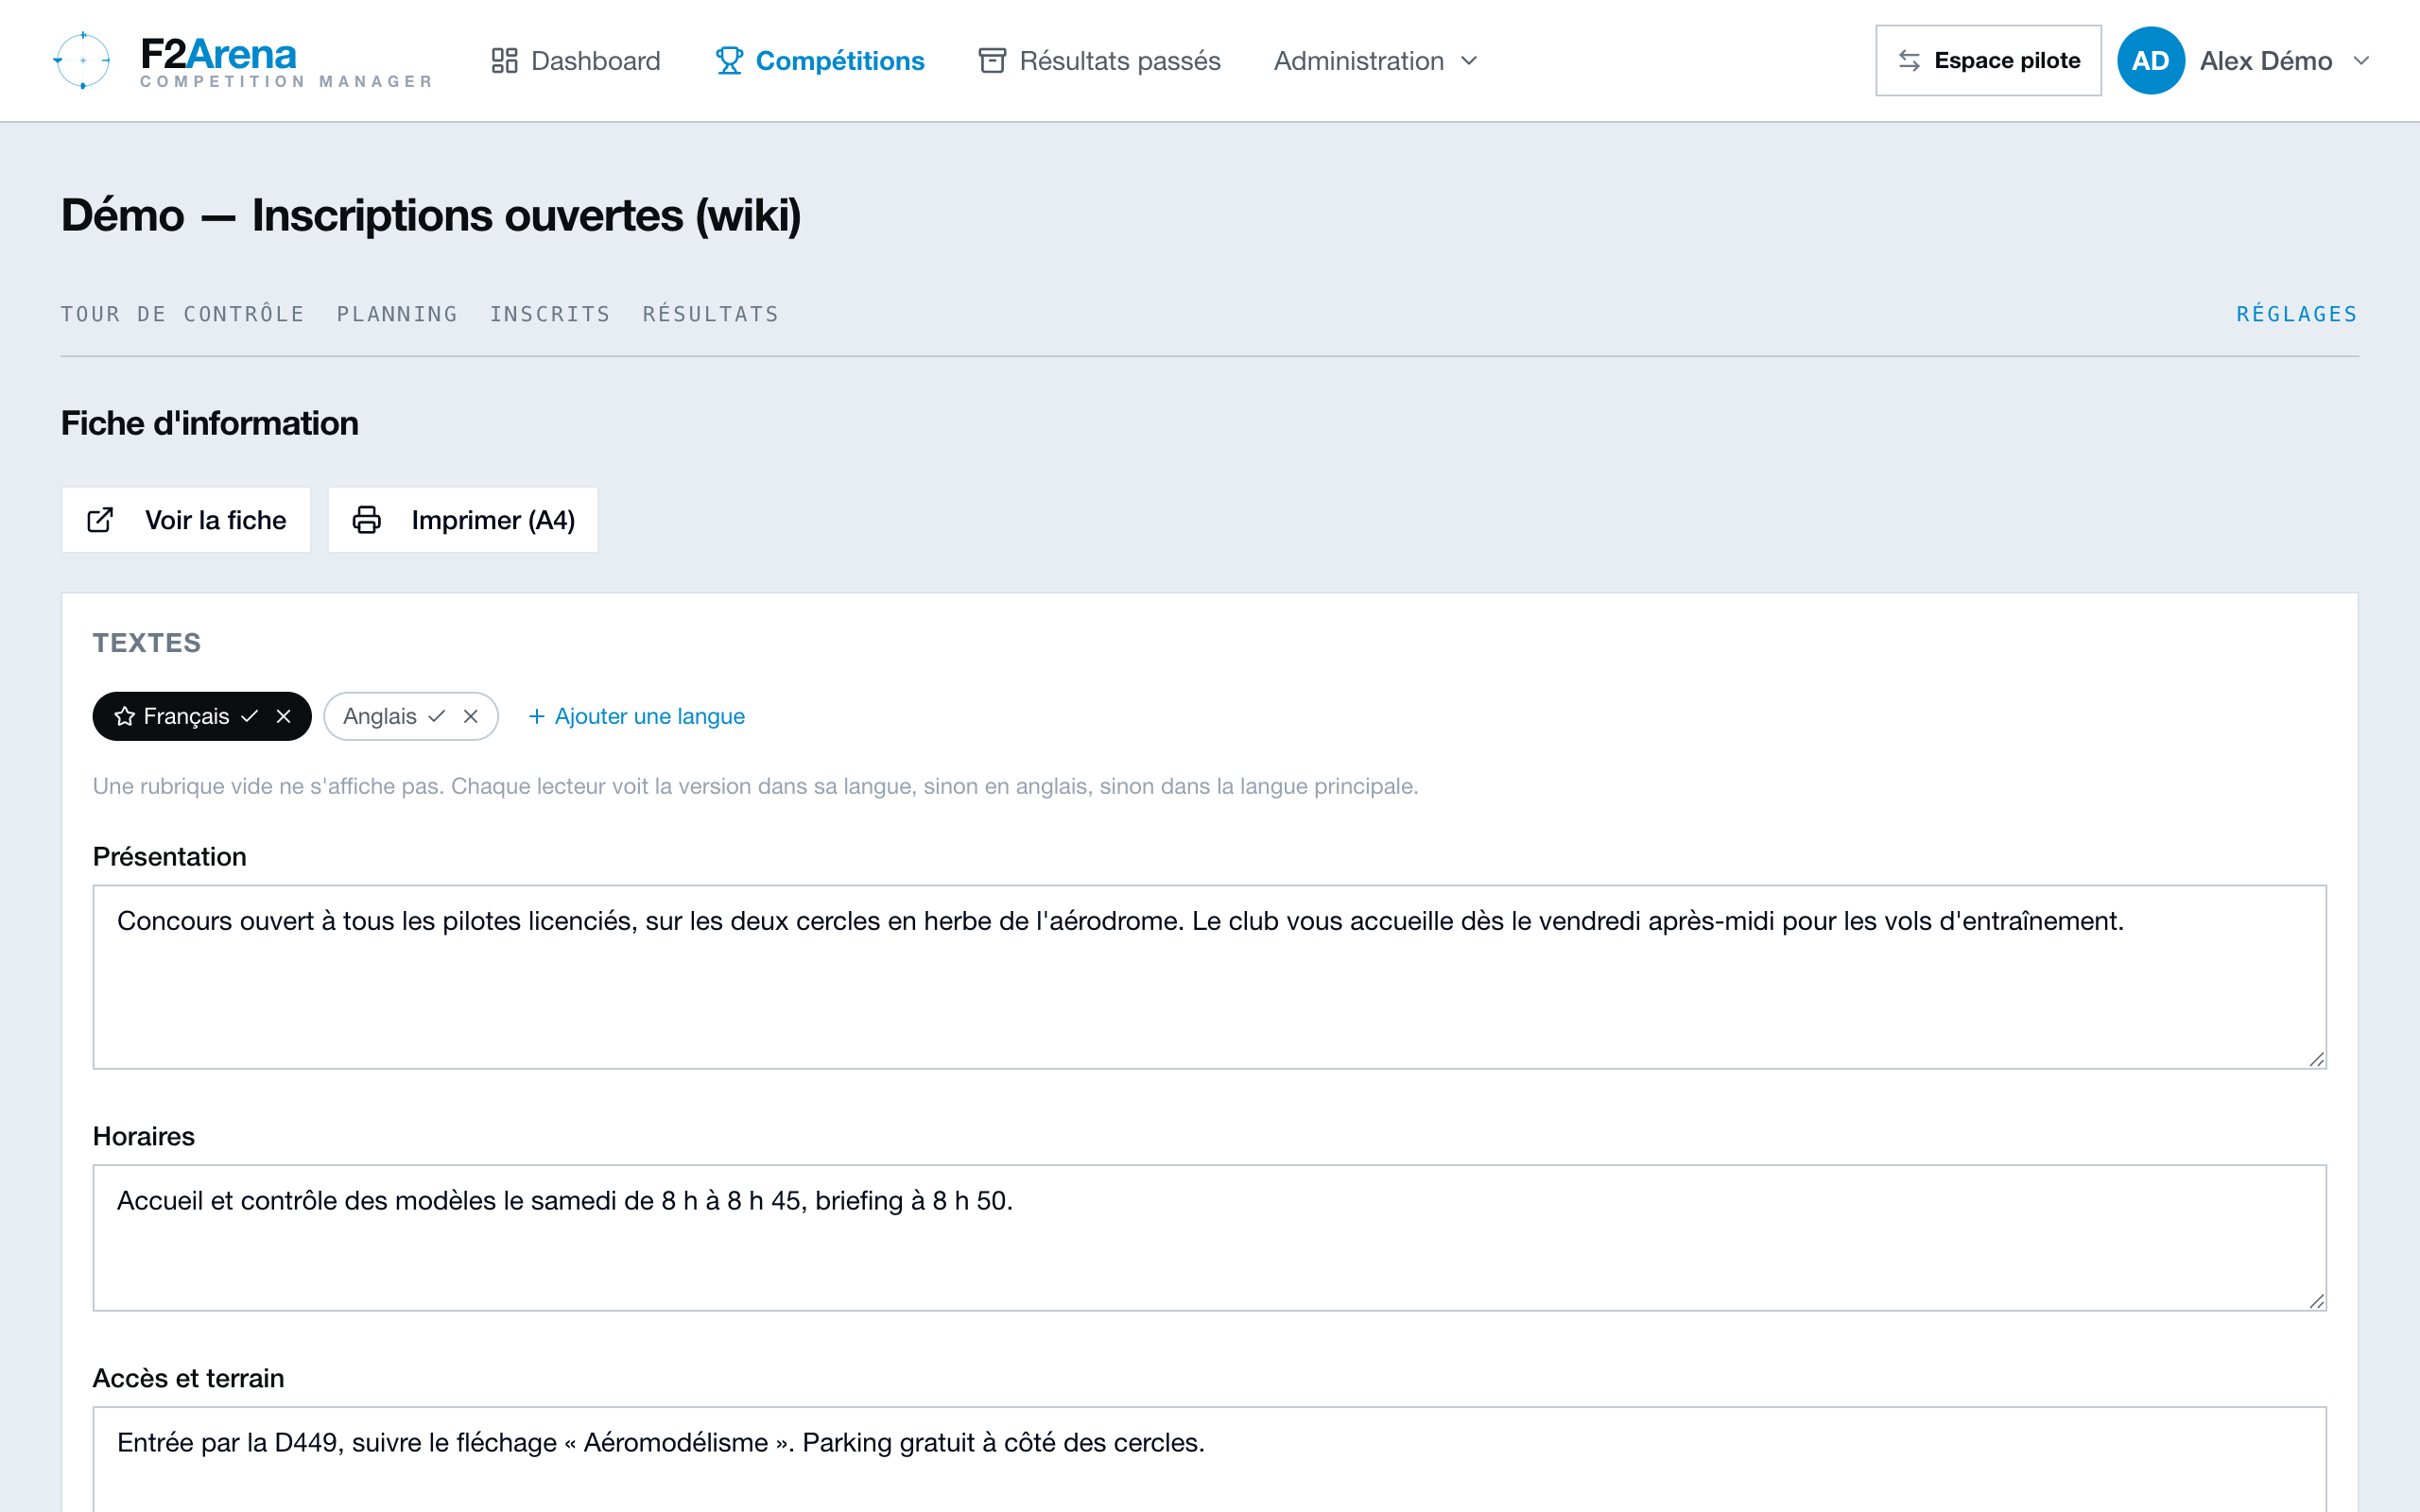The height and width of the screenshot is (1512, 2420).
Task: Click the F2Arena compass logo icon
Action: (82, 60)
